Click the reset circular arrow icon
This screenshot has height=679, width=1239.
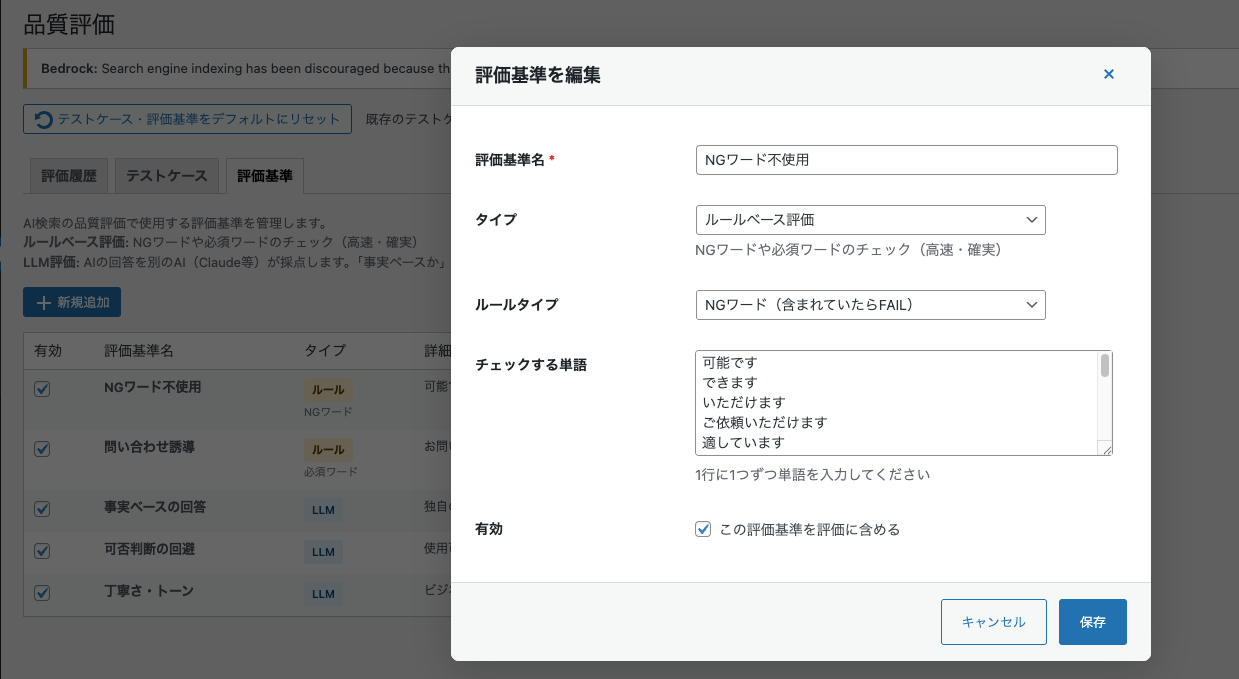[44, 120]
